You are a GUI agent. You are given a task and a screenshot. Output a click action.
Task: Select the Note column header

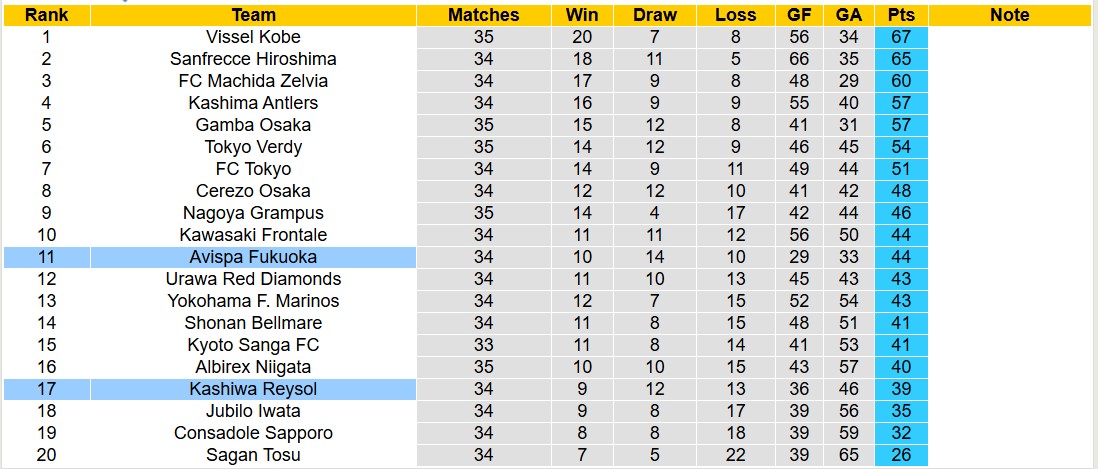coord(1009,15)
